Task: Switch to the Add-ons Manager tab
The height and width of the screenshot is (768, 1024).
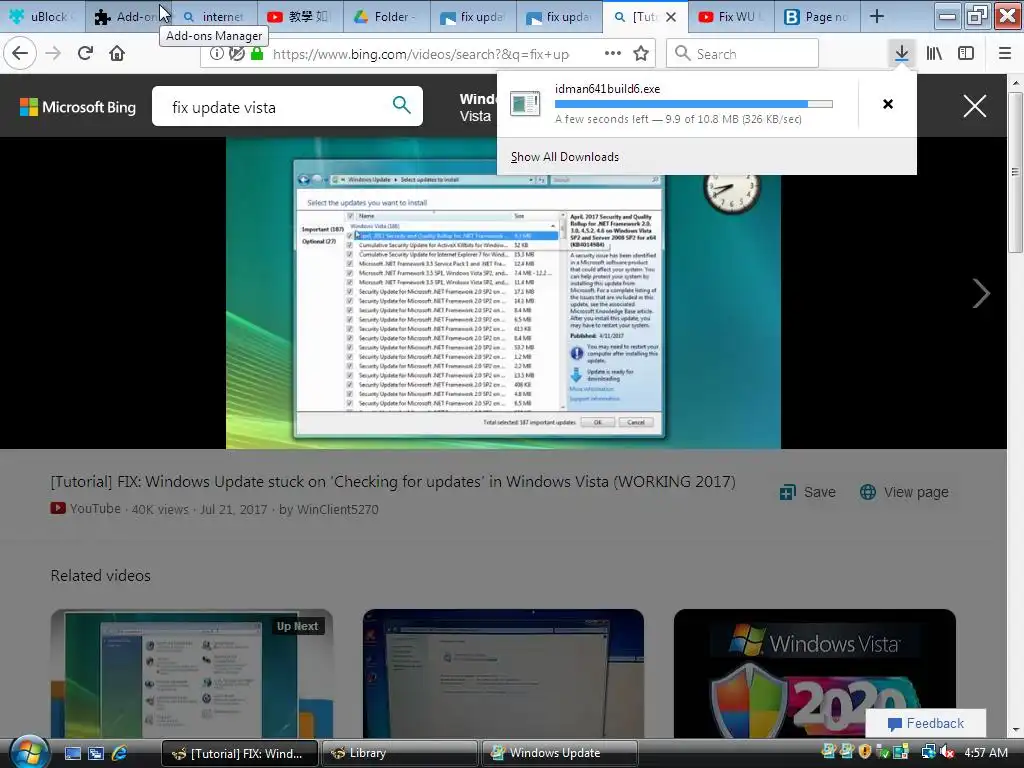Action: 127,17
